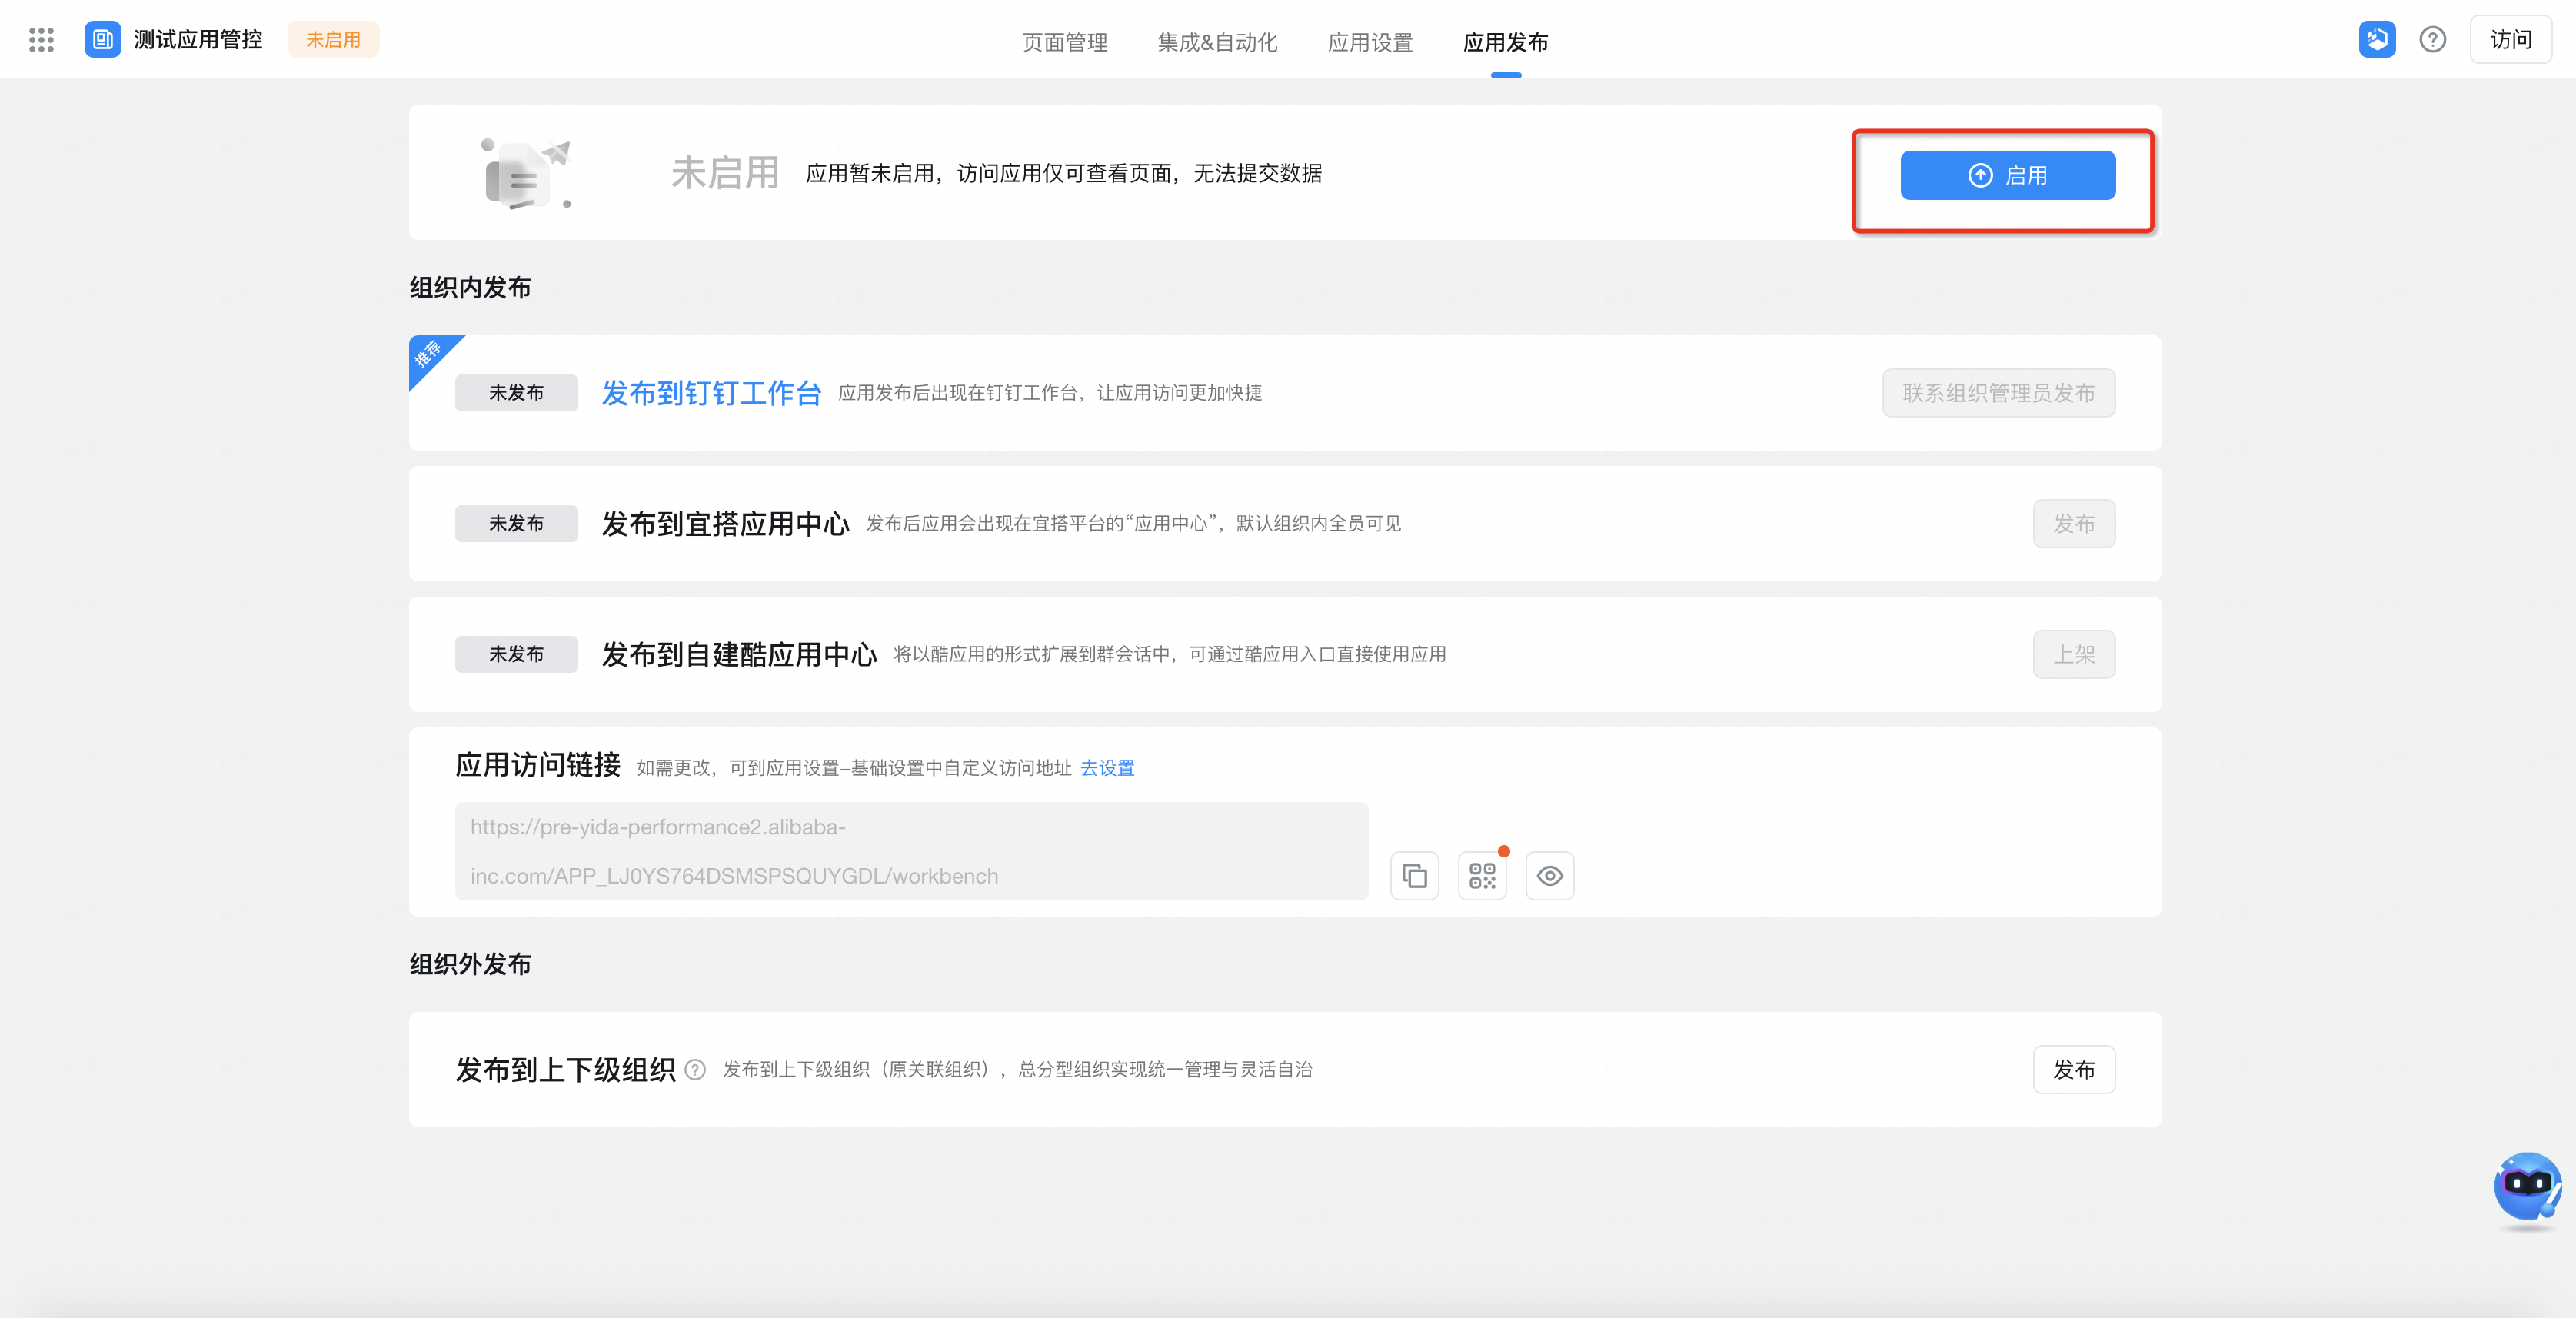Screen dimensions: 2576x1318
Task: Click the blue 推荐 corner ribbon
Action: tap(429, 355)
